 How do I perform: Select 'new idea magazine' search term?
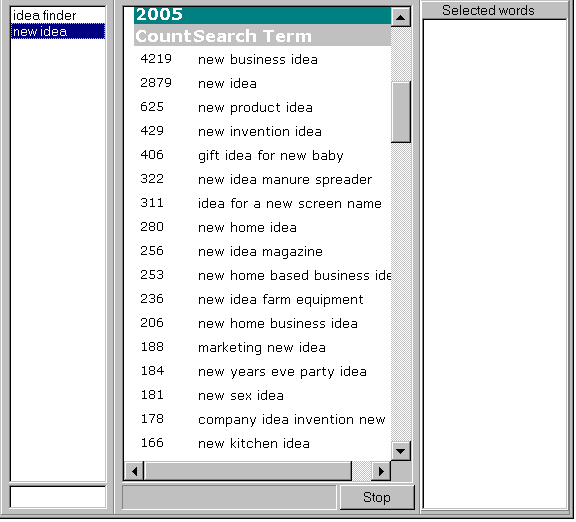260,252
